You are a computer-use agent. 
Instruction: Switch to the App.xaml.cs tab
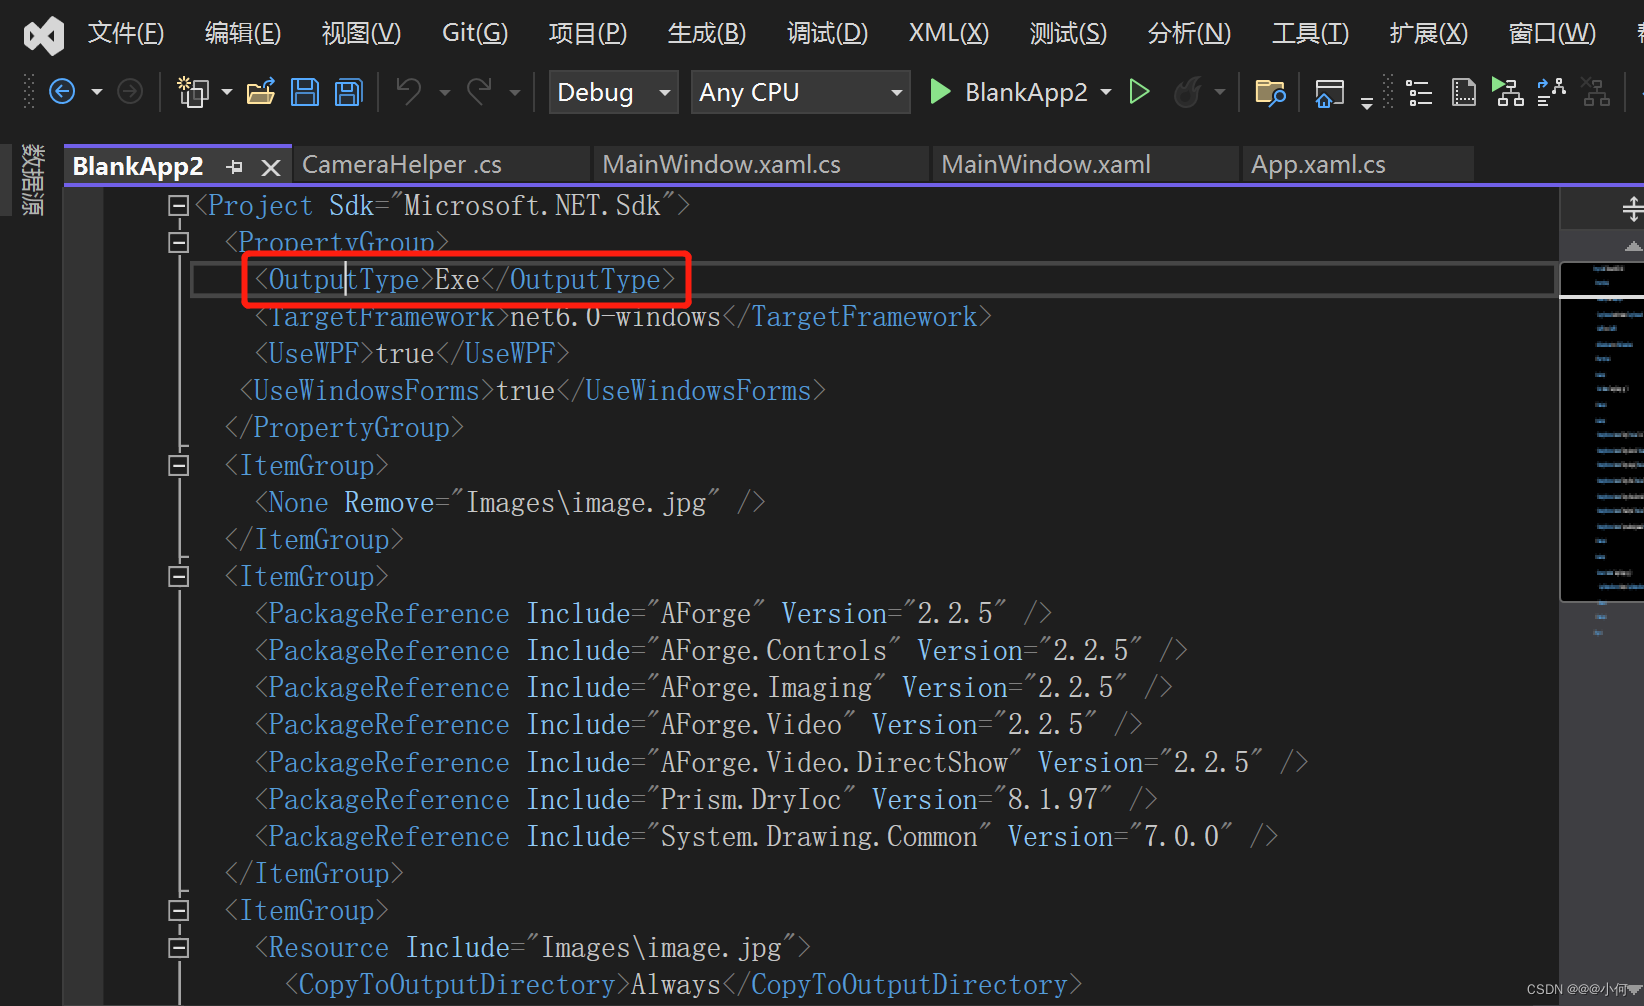[x=1357, y=164]
